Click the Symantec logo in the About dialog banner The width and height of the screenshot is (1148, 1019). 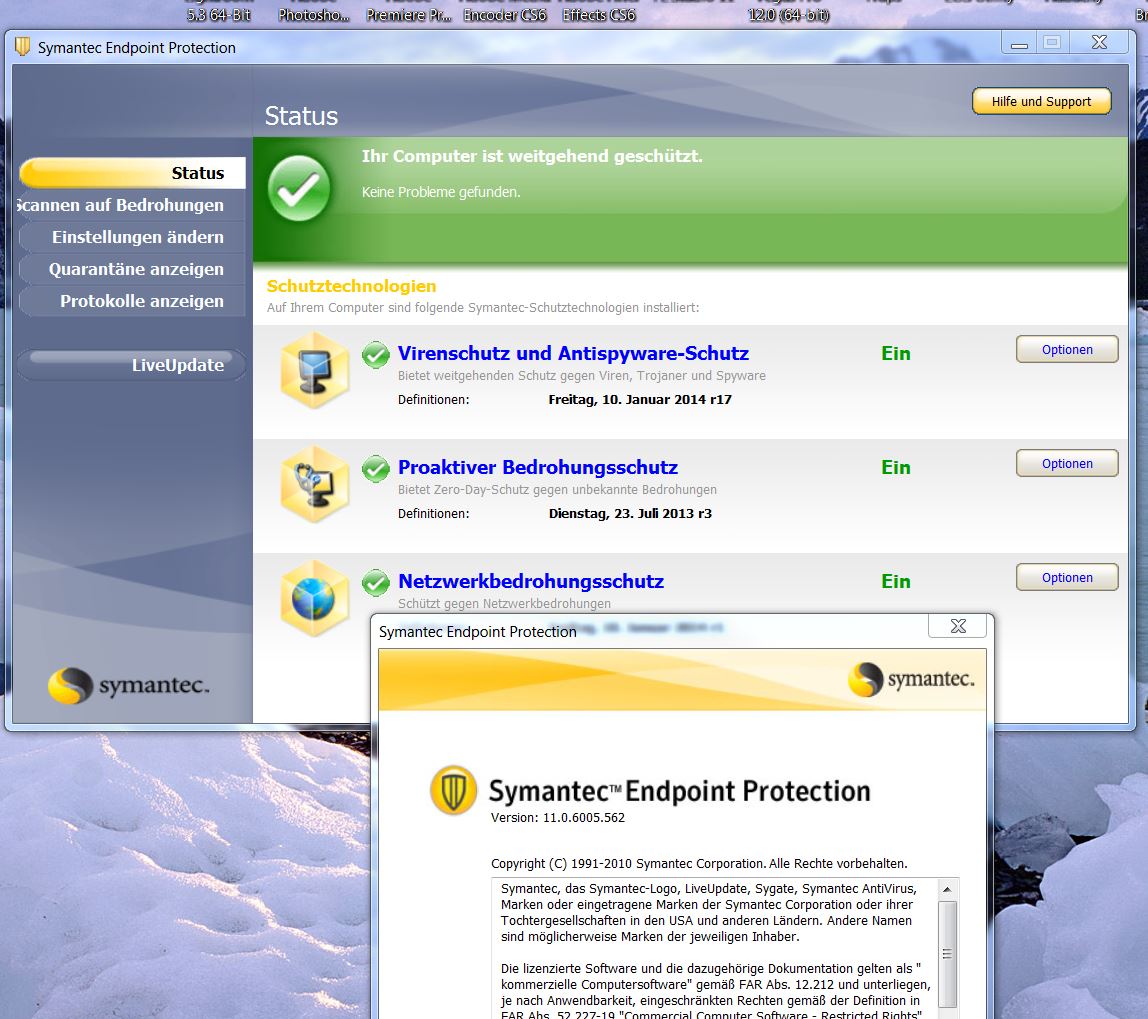[x=912, y=679]
